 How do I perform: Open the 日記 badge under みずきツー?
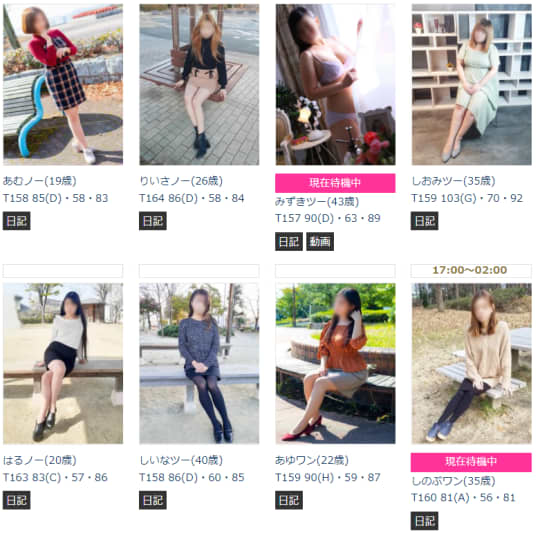pos(289,242)
